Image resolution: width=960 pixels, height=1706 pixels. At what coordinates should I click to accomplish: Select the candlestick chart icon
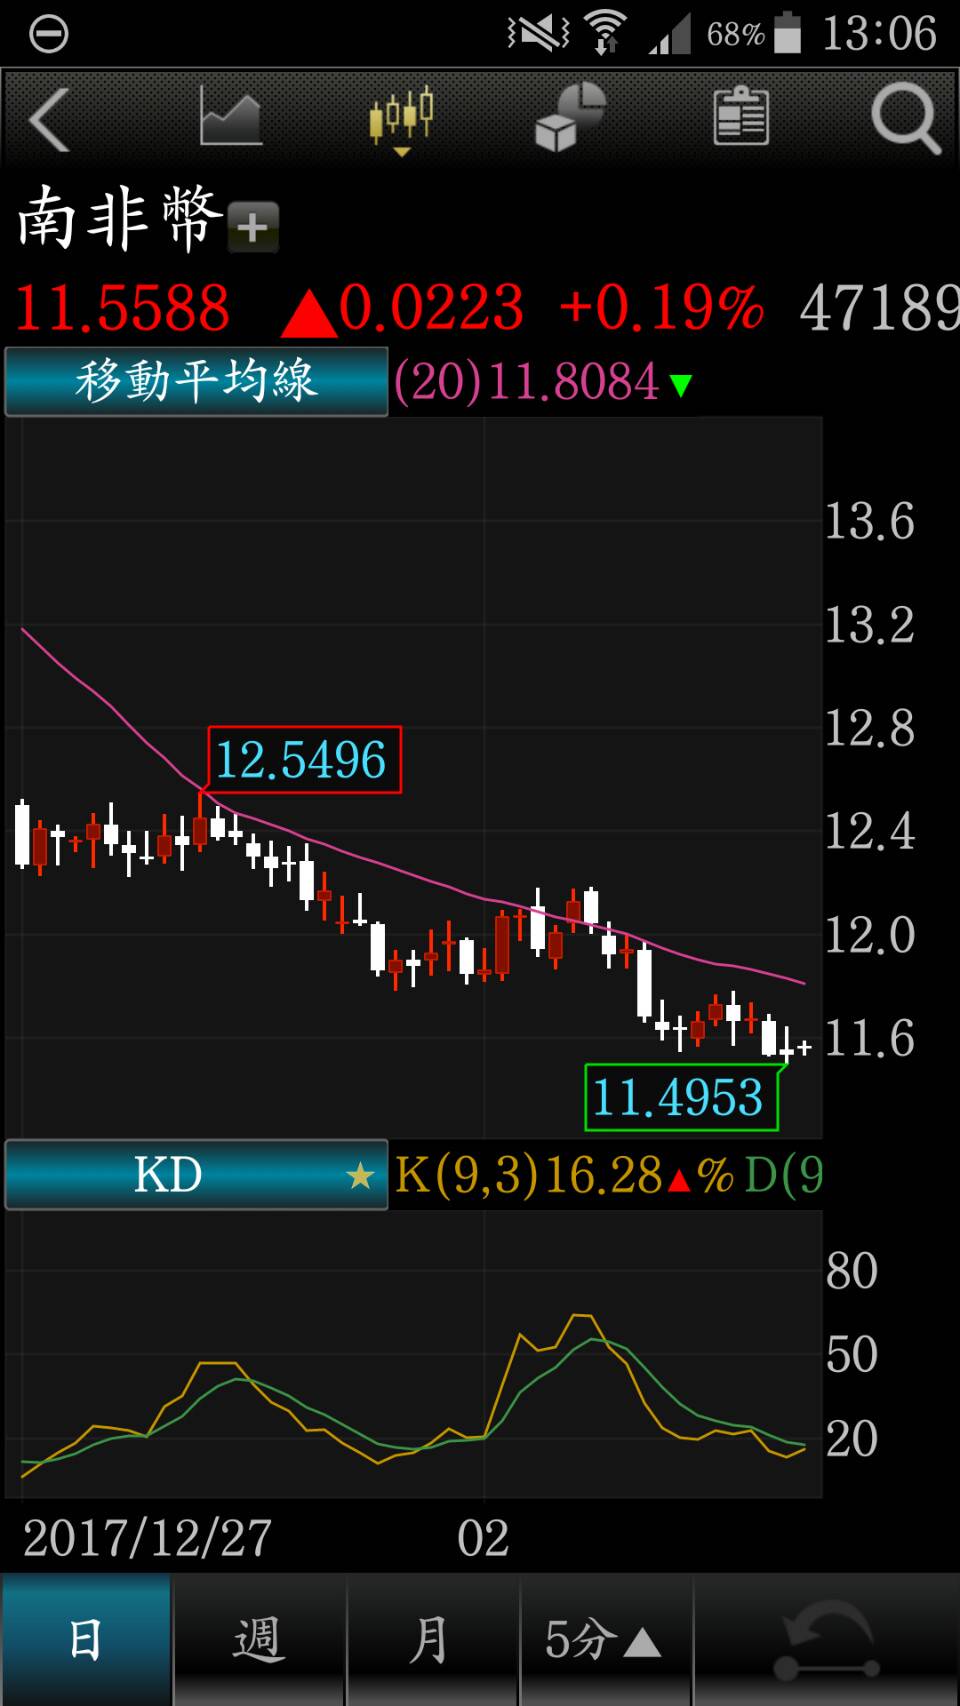pos(401,117)
